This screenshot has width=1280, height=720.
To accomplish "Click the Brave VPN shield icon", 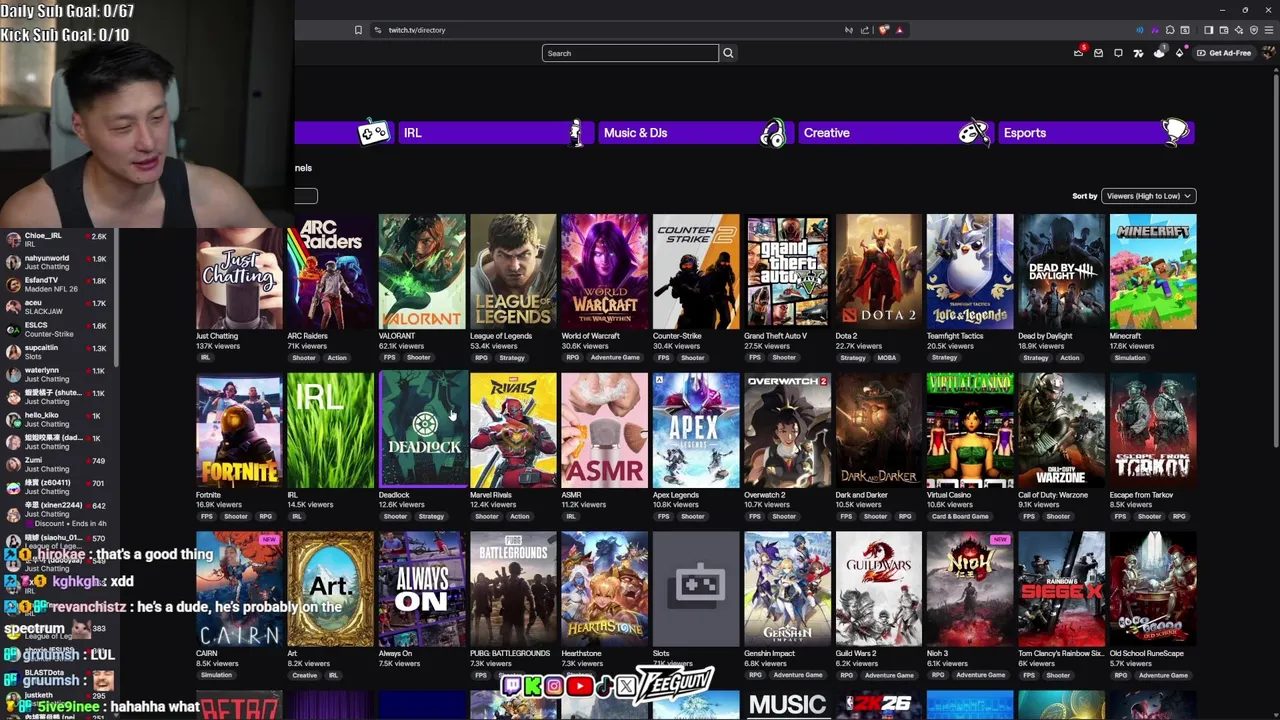I will coord(1254,30).
